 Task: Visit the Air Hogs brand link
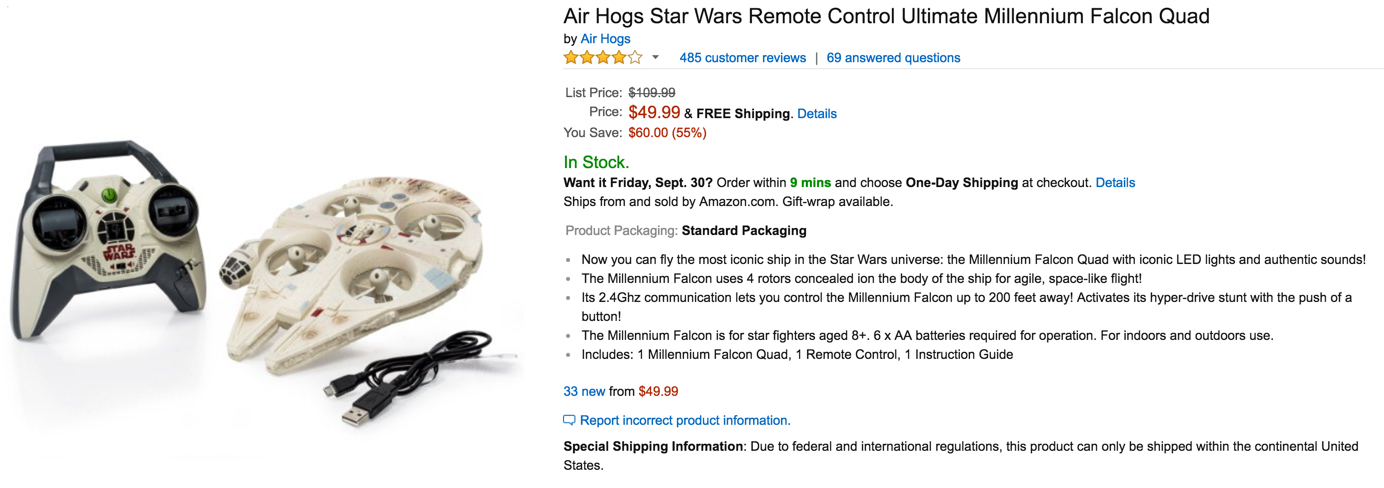(x=605, y=39)
